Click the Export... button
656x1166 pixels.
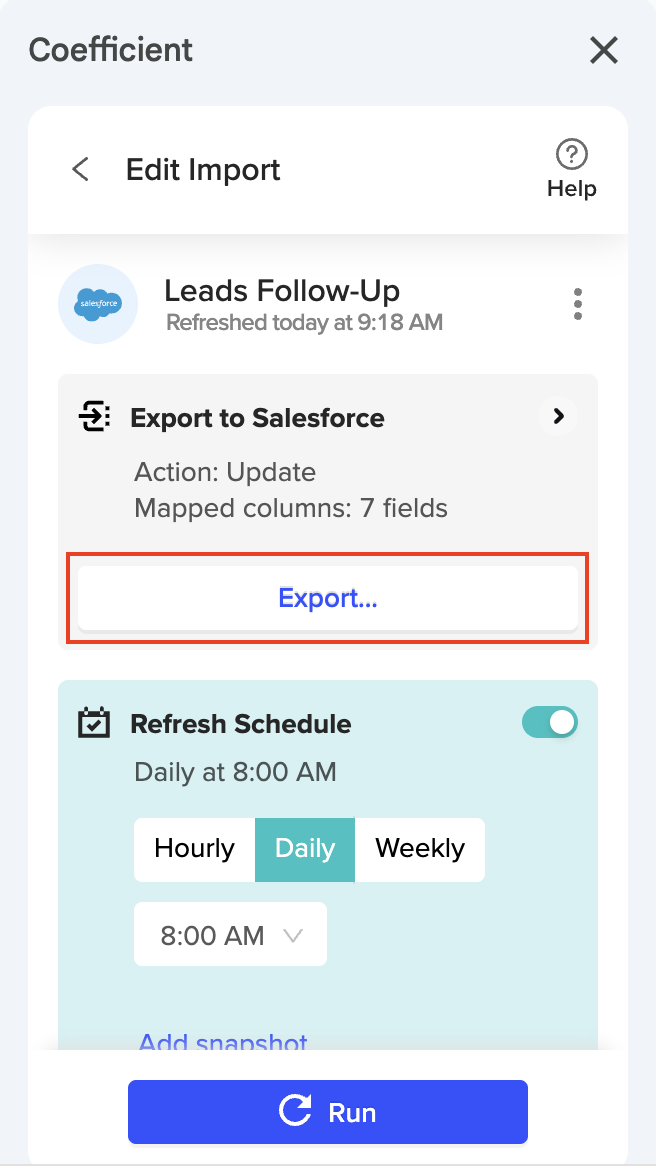click(x=328, y=598)
